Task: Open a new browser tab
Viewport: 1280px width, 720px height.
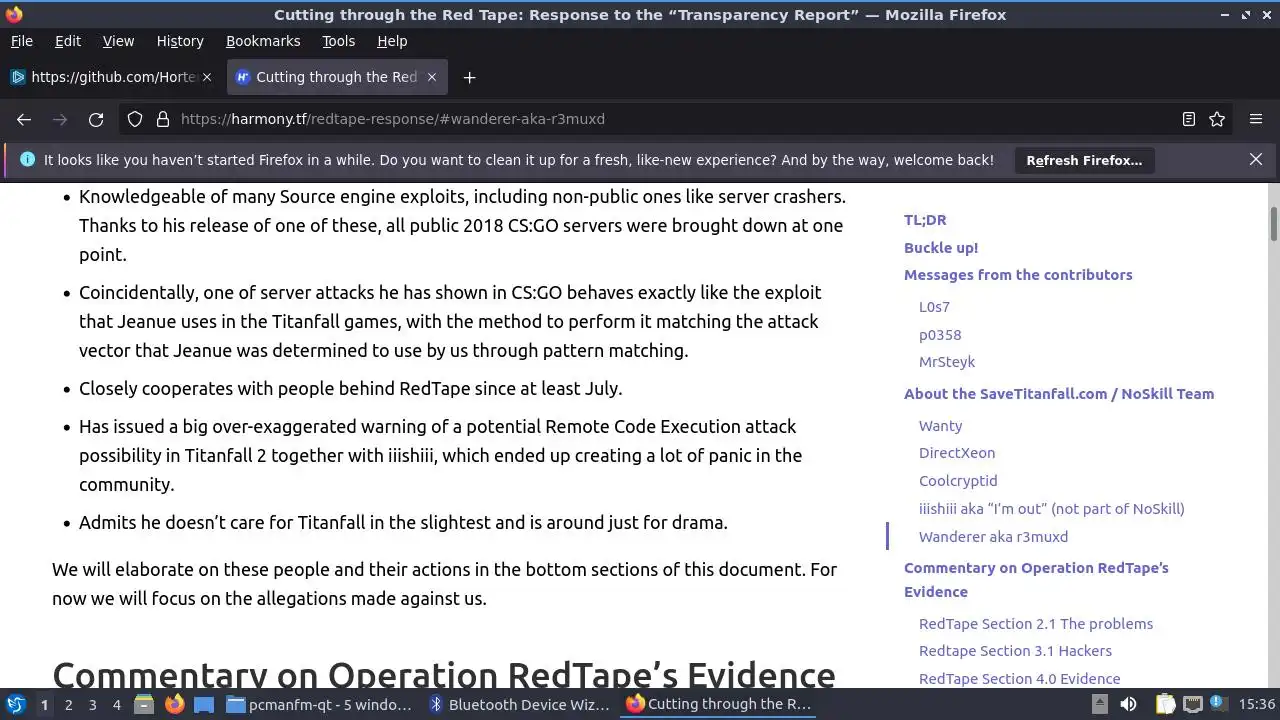Action: click(x=469, y=77)
